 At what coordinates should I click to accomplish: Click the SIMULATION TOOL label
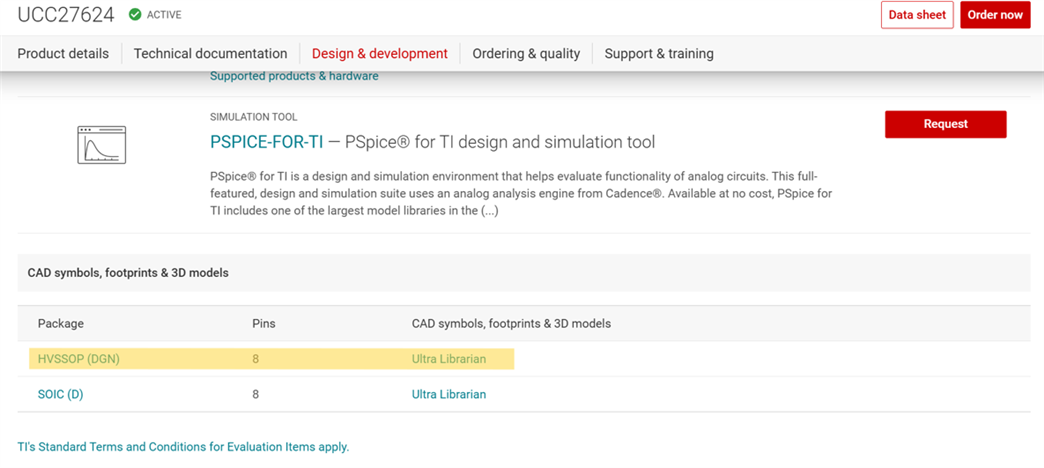coord(253,117)
